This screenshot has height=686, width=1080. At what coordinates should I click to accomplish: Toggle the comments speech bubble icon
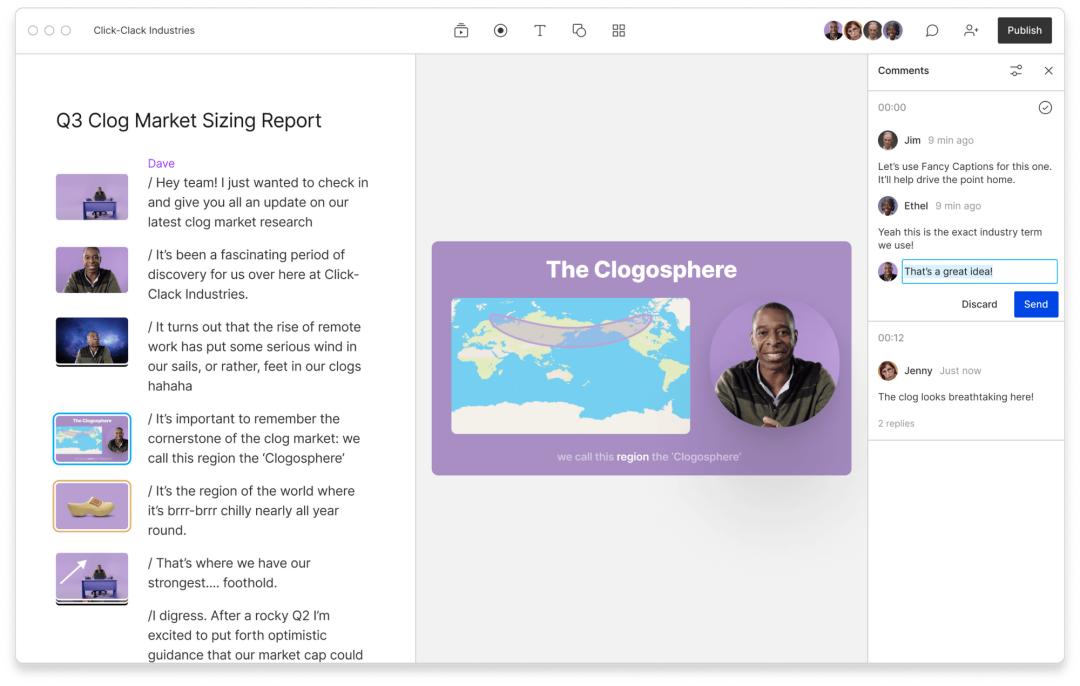(x=932, y=31)
